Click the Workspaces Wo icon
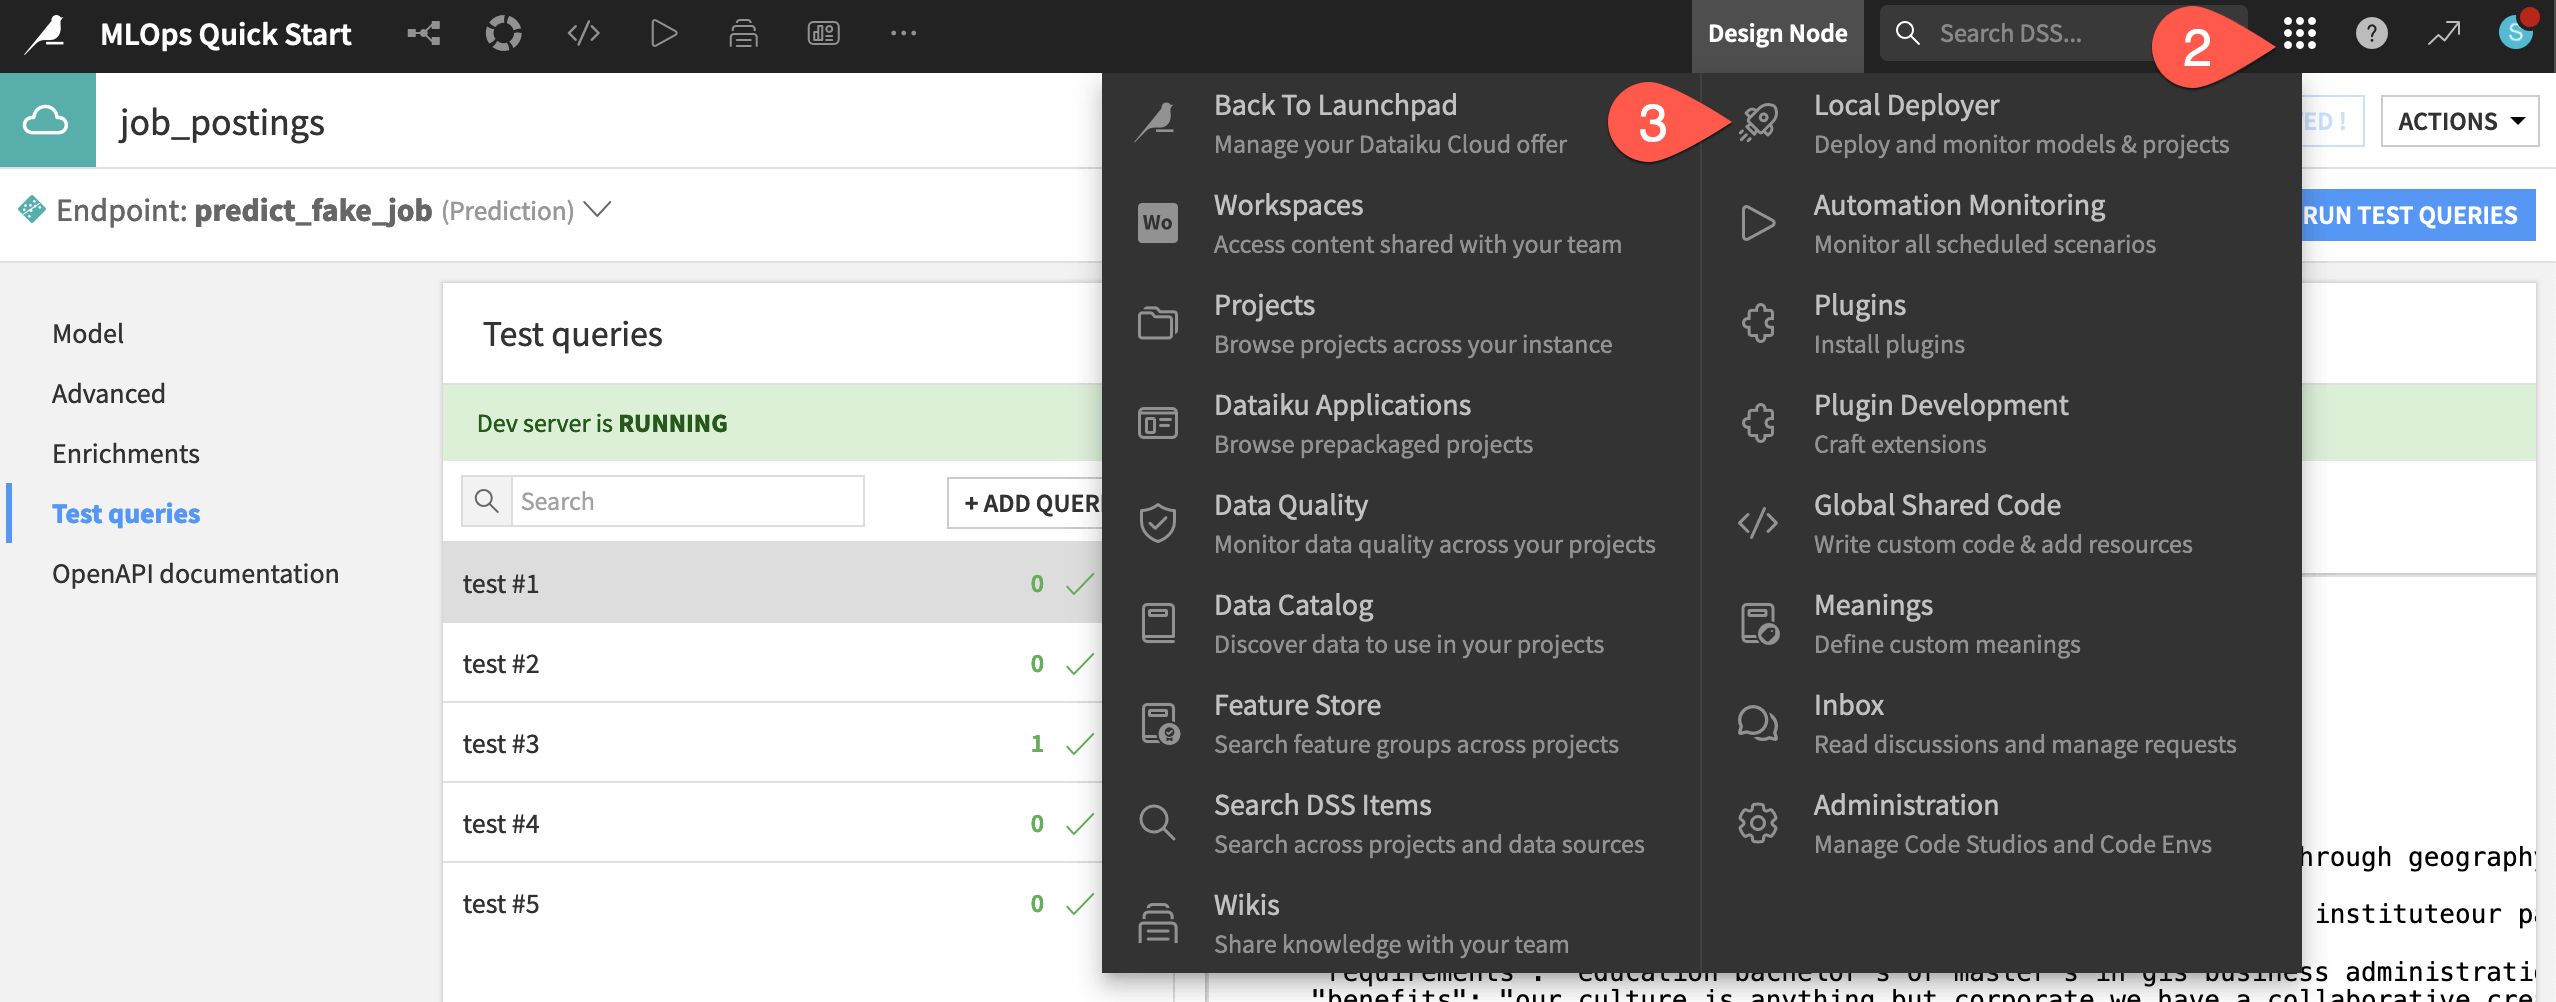The width and height of the screenshot is (2556, 1002). click(x=1158, y=223)
